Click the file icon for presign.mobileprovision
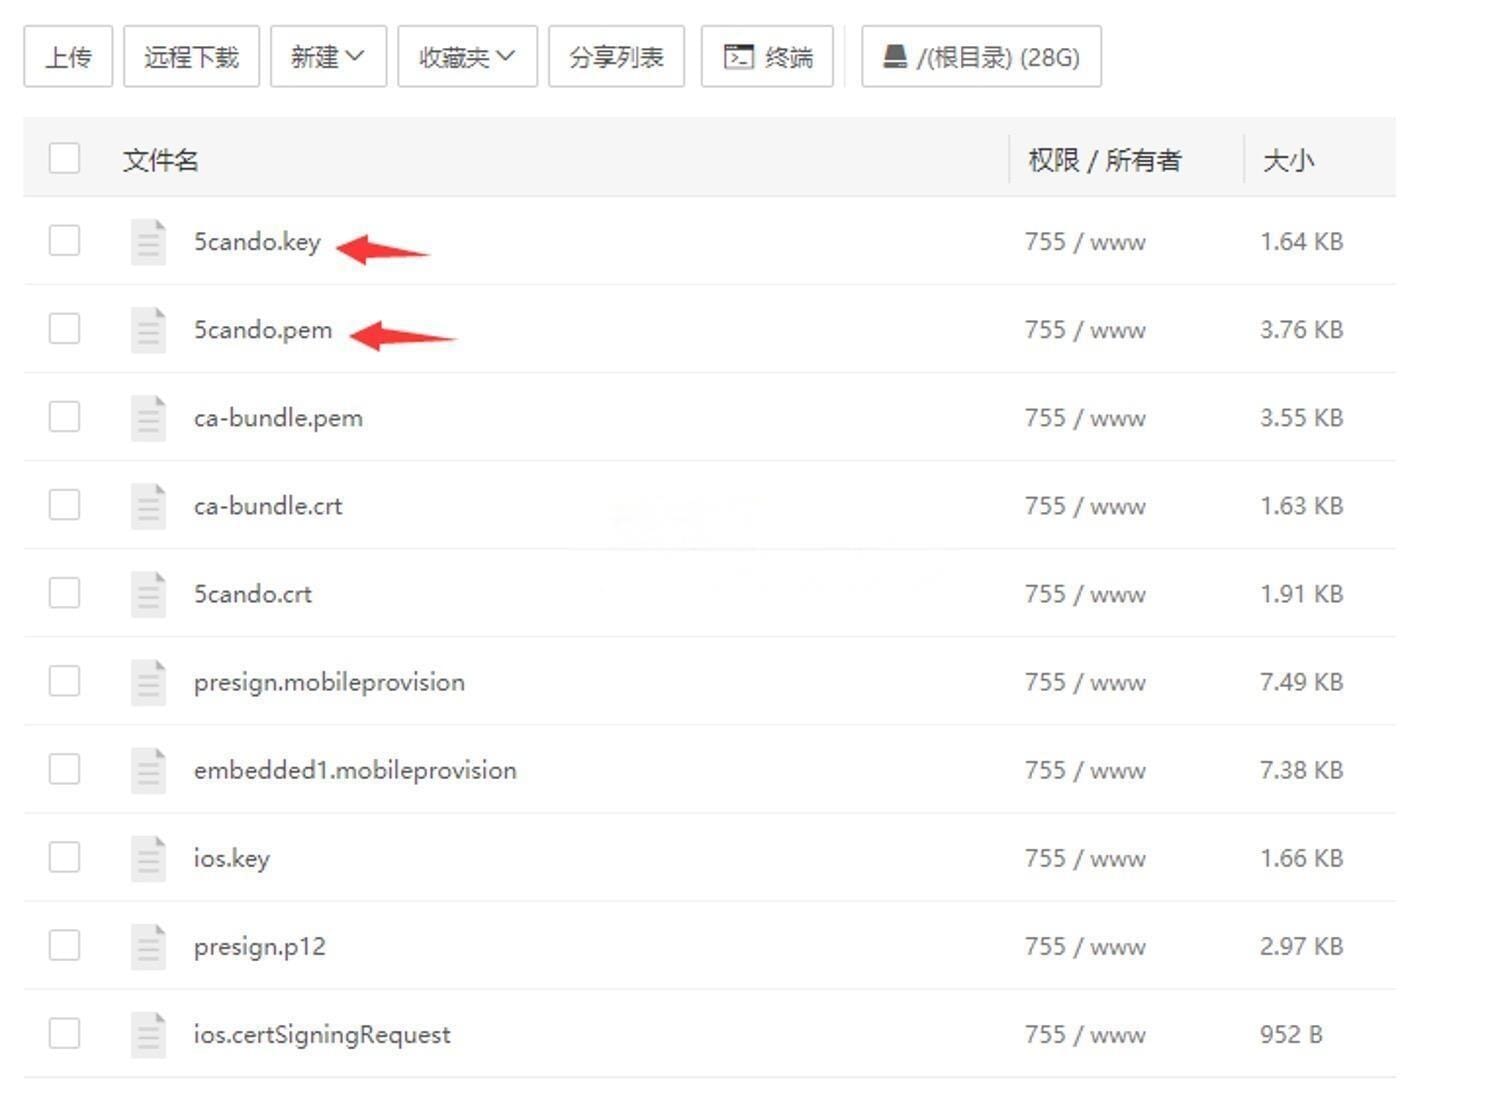This screenshot has height=1096, width=1506. (x=148, y=681)
